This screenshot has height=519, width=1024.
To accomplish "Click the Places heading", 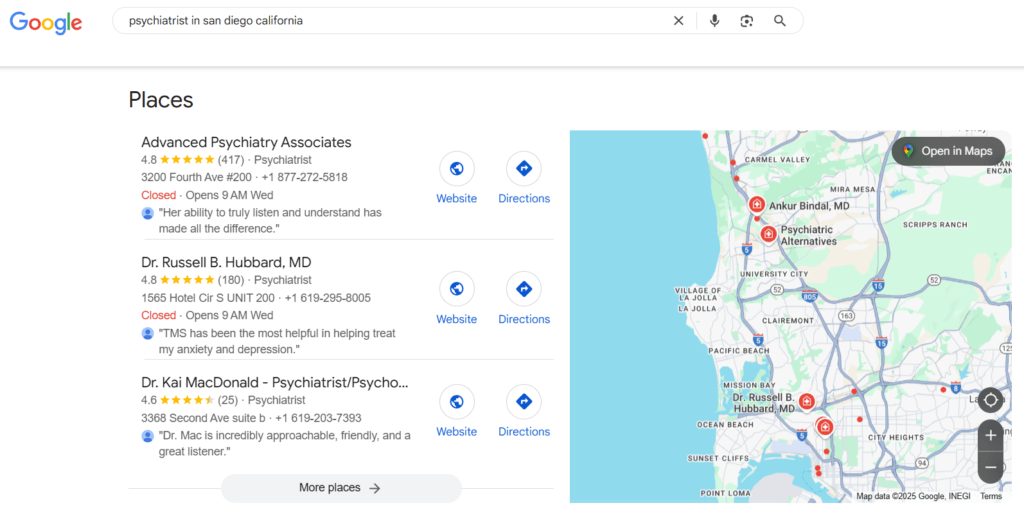I will (x=161, y=100).
